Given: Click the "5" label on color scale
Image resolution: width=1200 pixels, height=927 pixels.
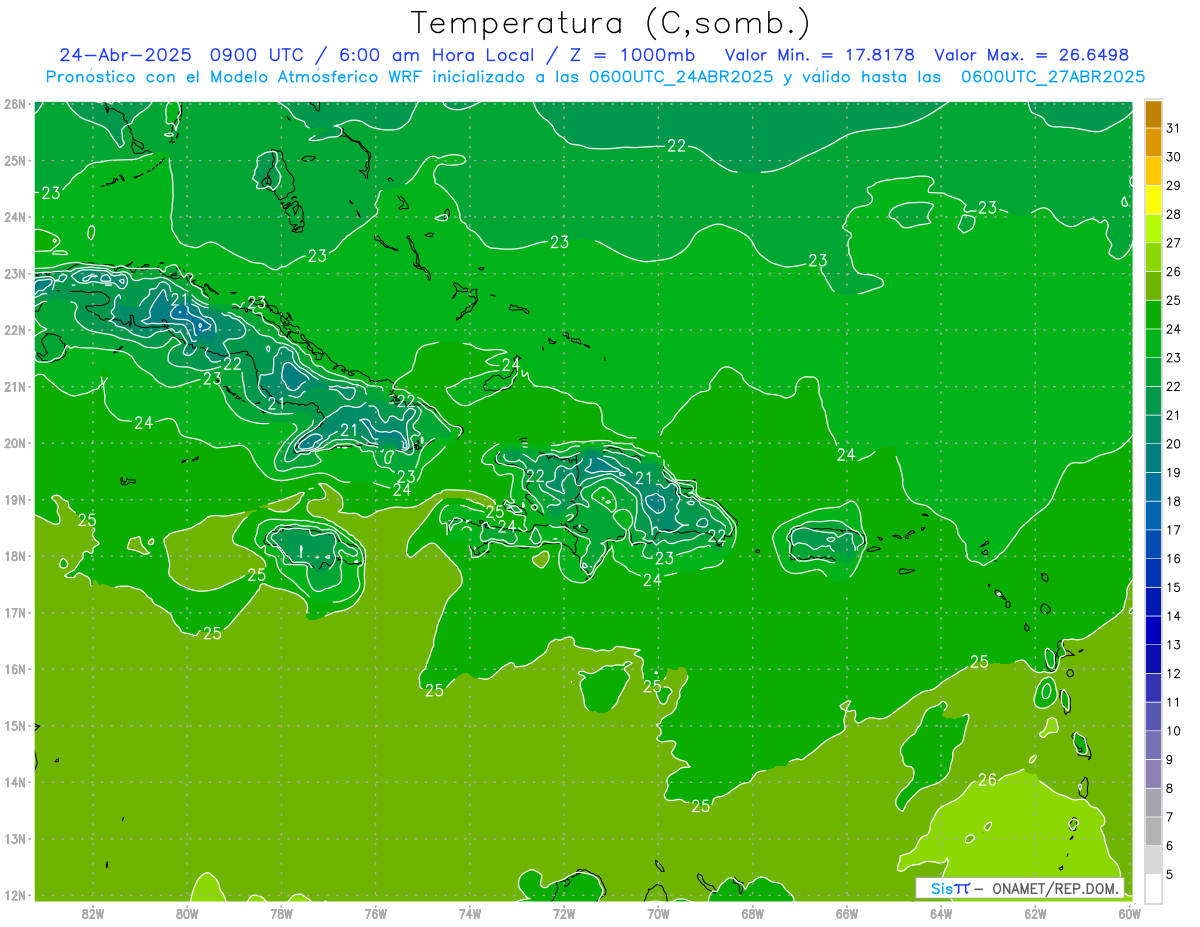Looking at the screenshot, I should click(1171, 875).
